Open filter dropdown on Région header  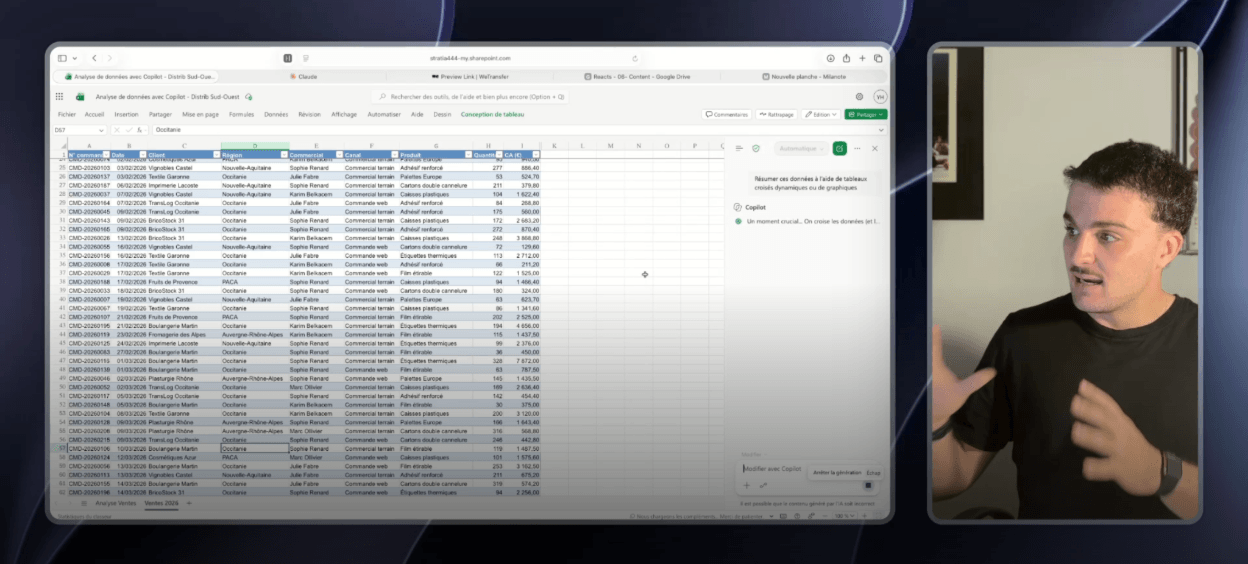click(283, 155)
